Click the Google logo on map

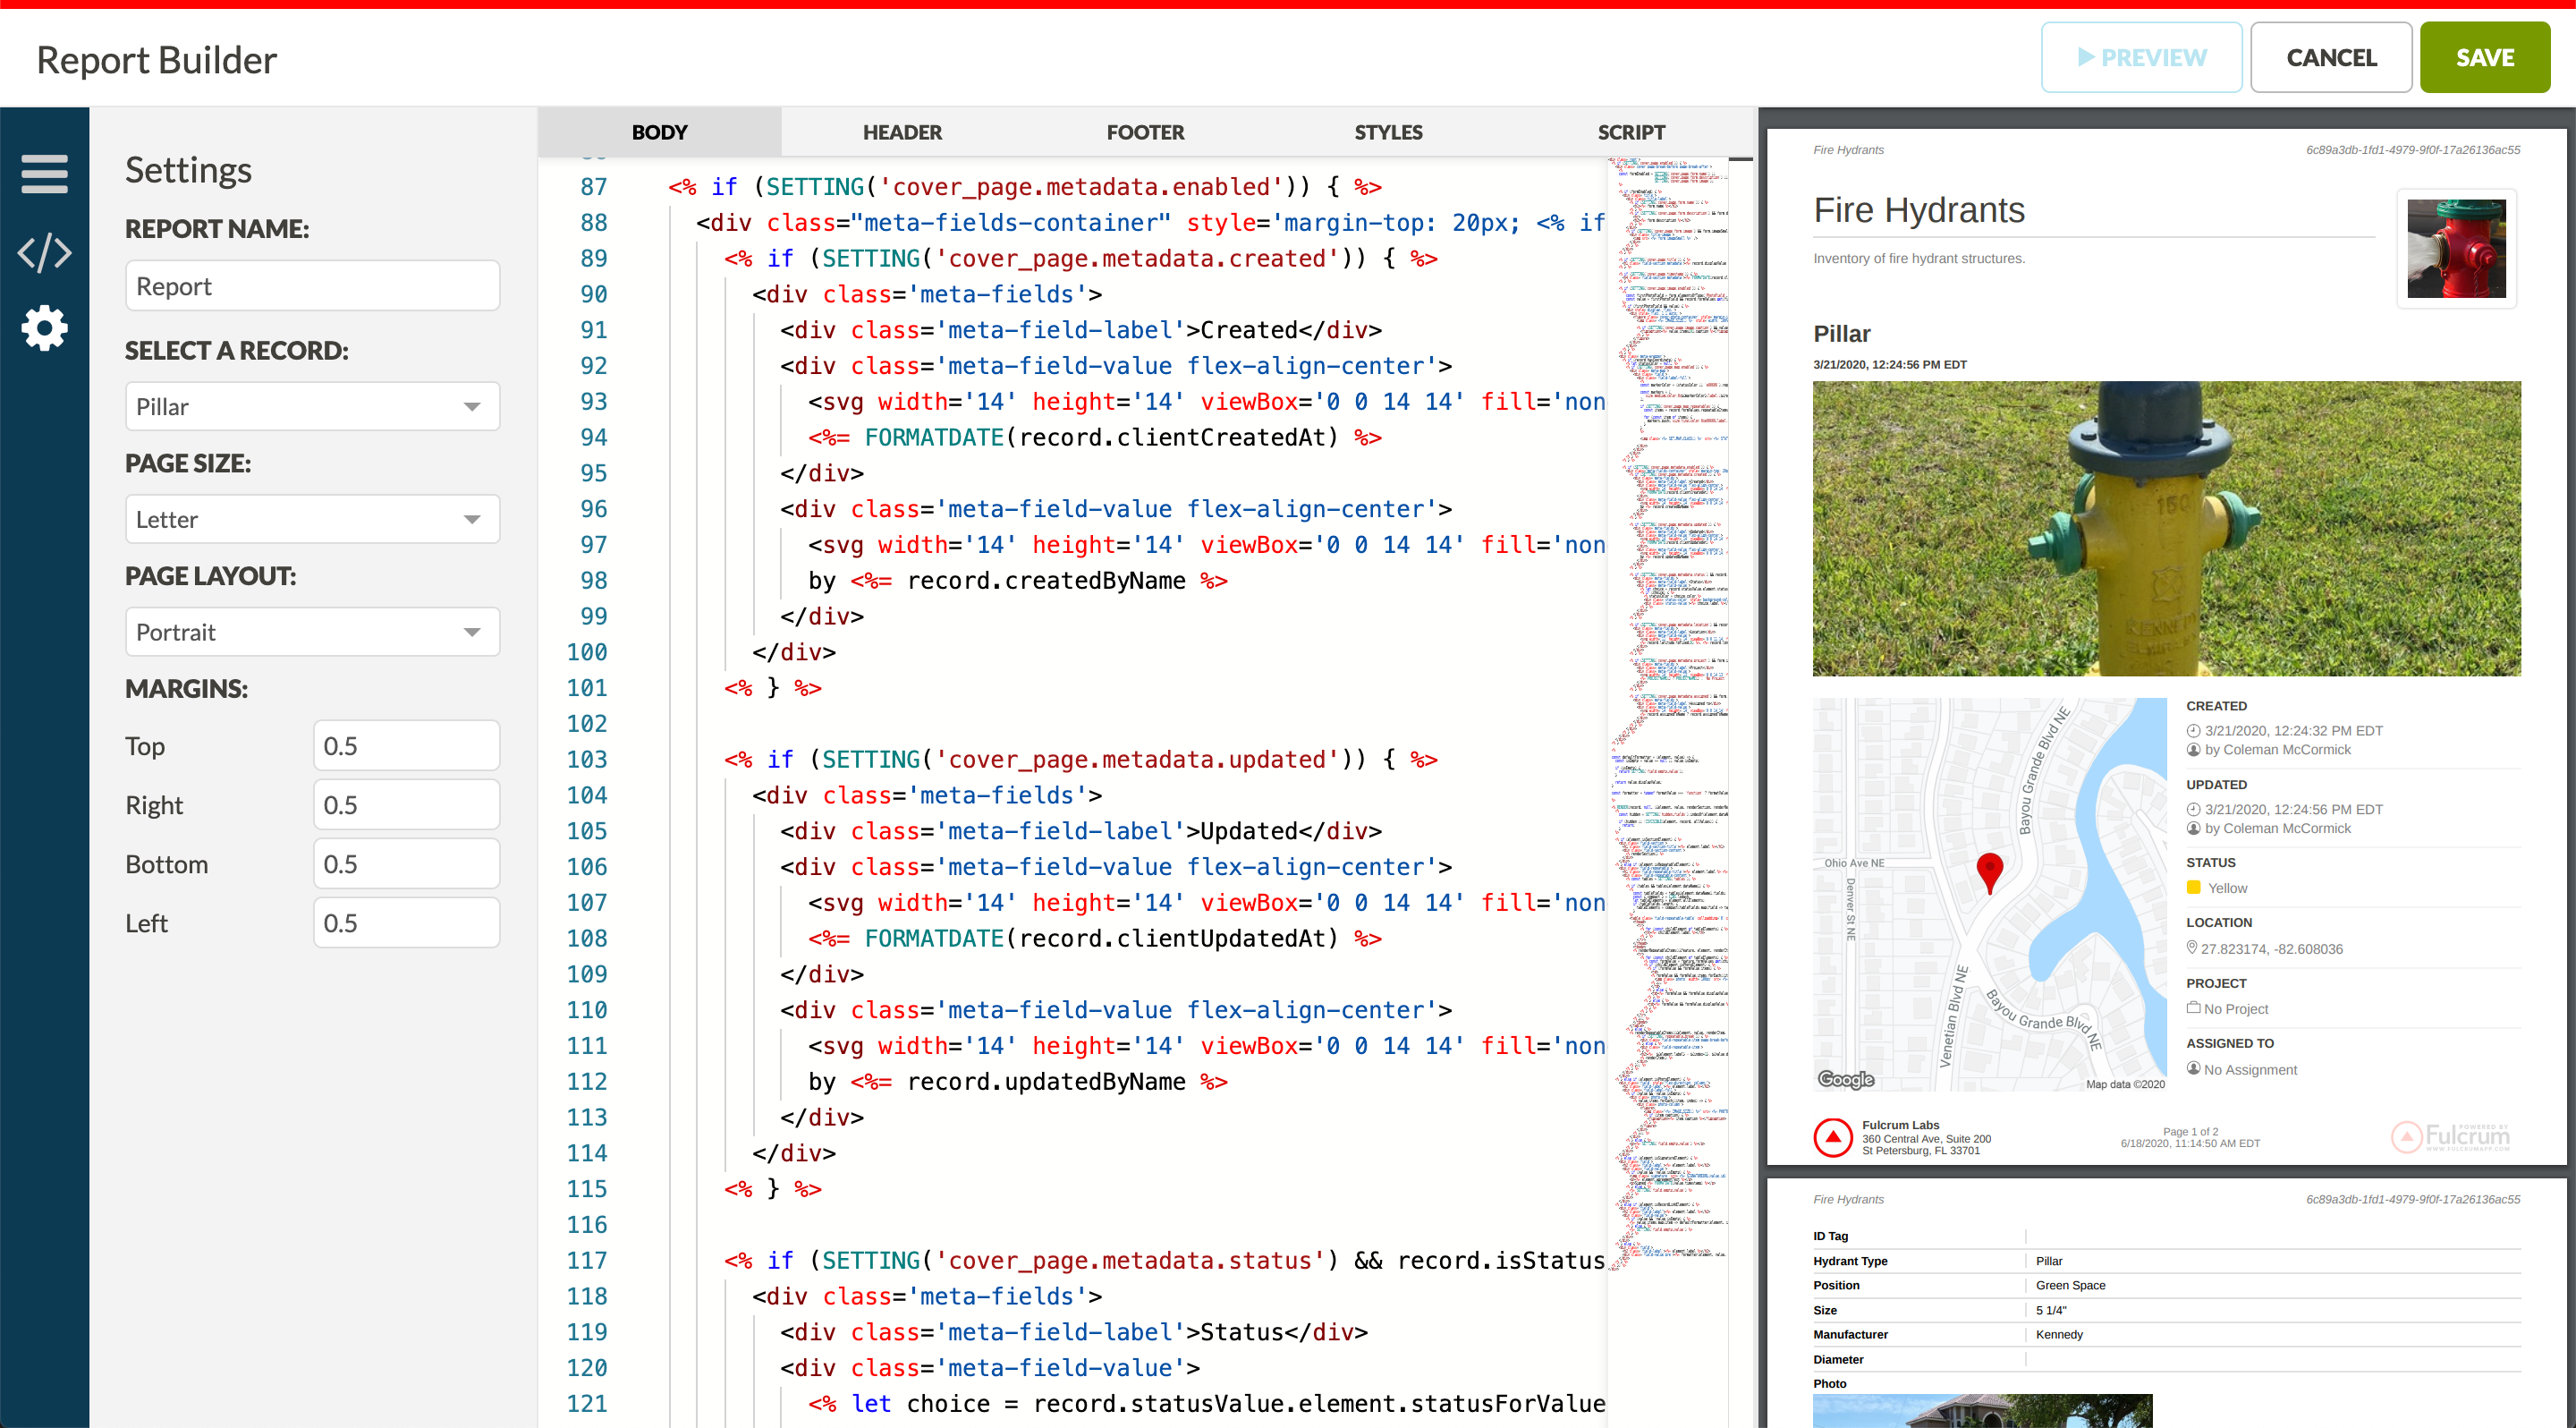[1845, 1079]
